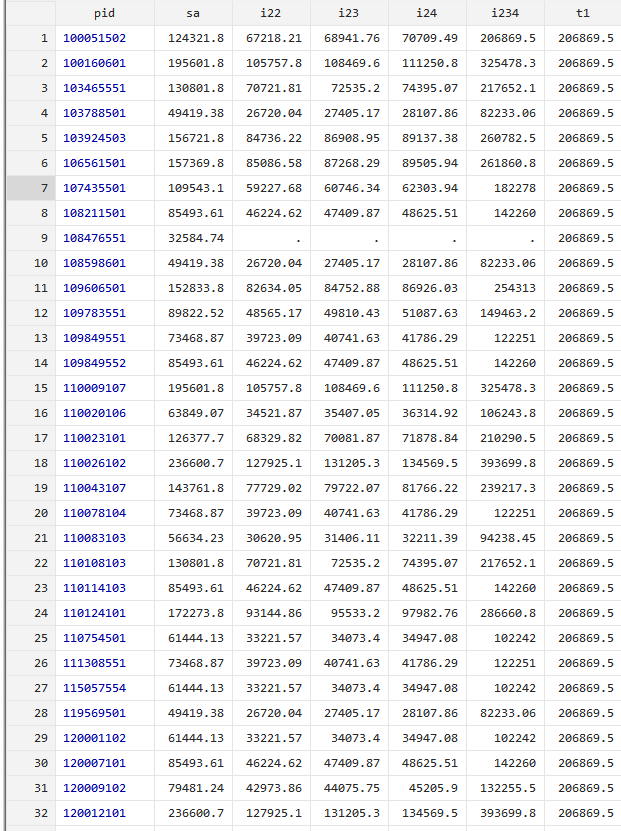Click i24 value 62303.94
The image size is (621, 831).
(427, 188)
